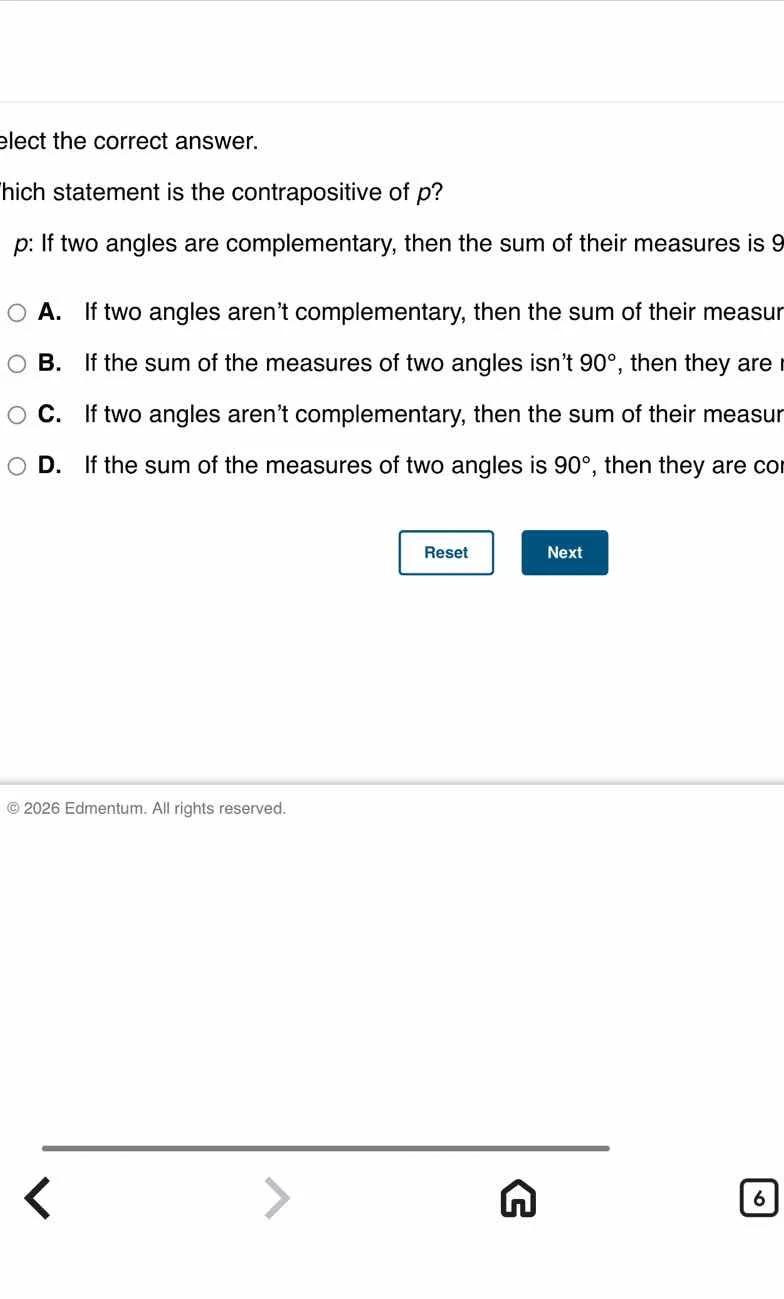Click the page counter showing 6

758,1198
